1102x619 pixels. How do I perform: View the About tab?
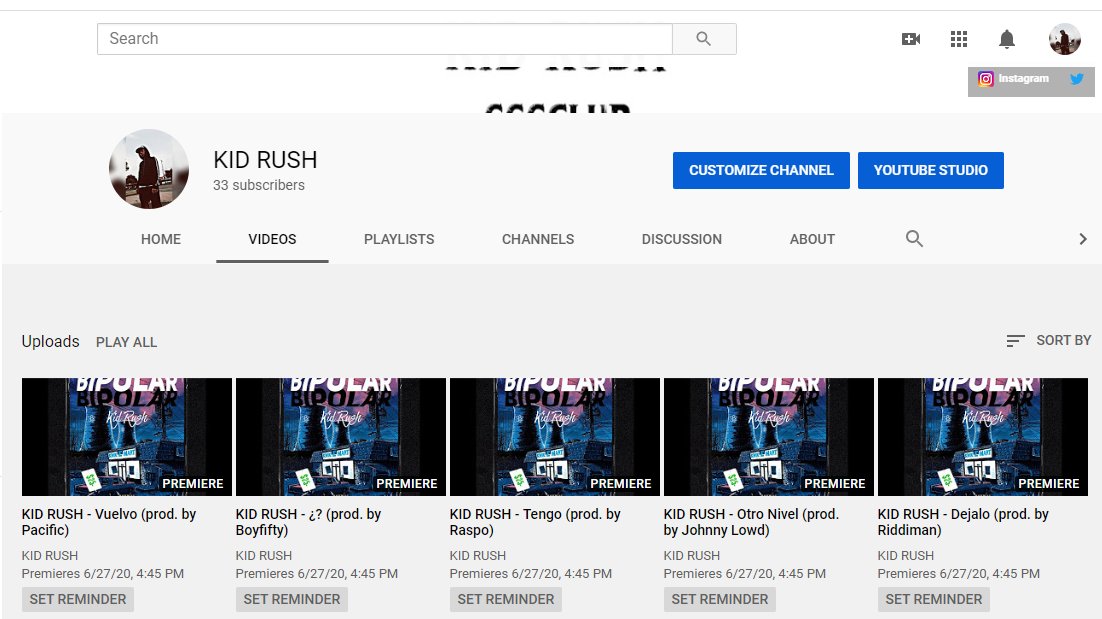[812, 239]
